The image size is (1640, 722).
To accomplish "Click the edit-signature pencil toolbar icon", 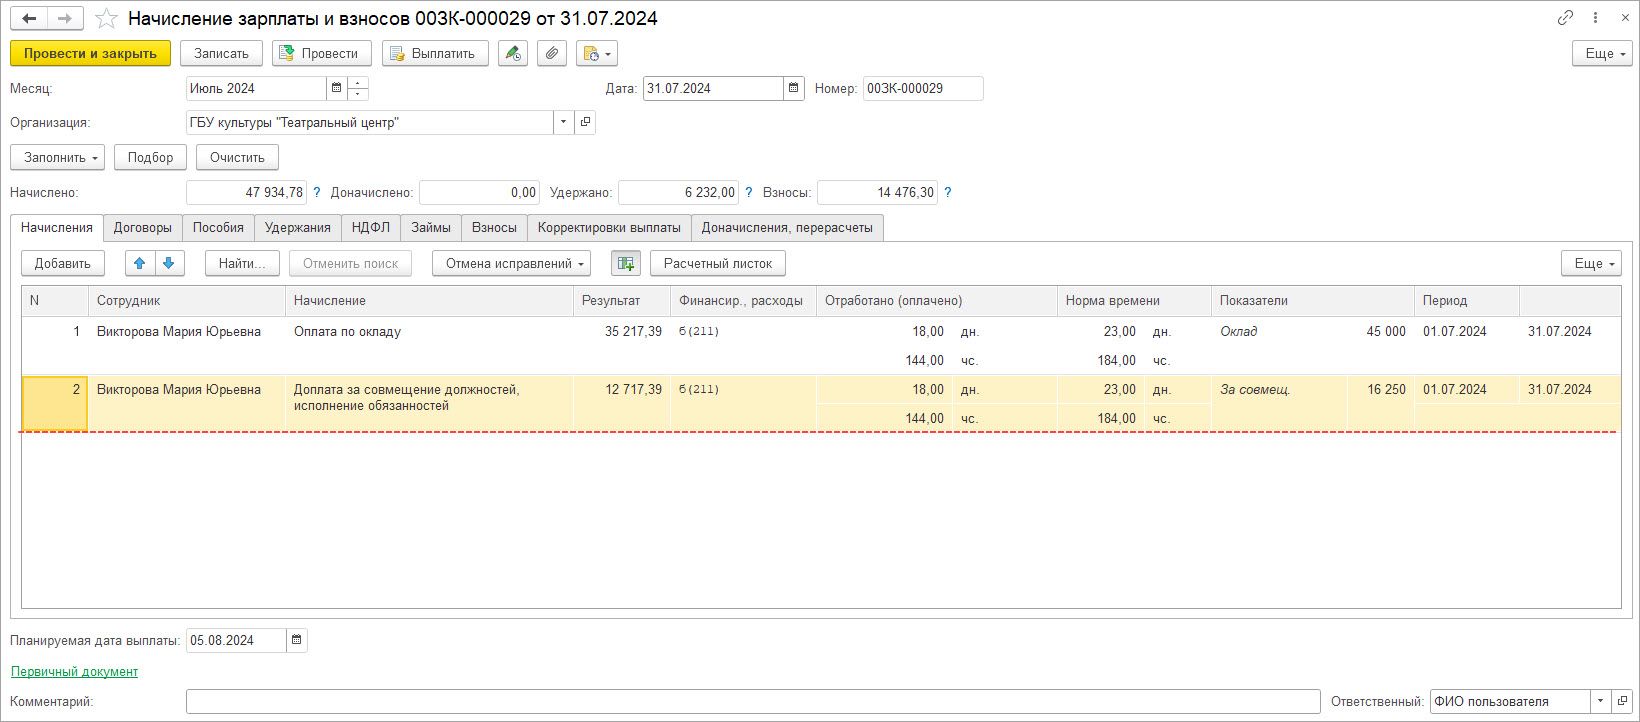I will (513, 53).
